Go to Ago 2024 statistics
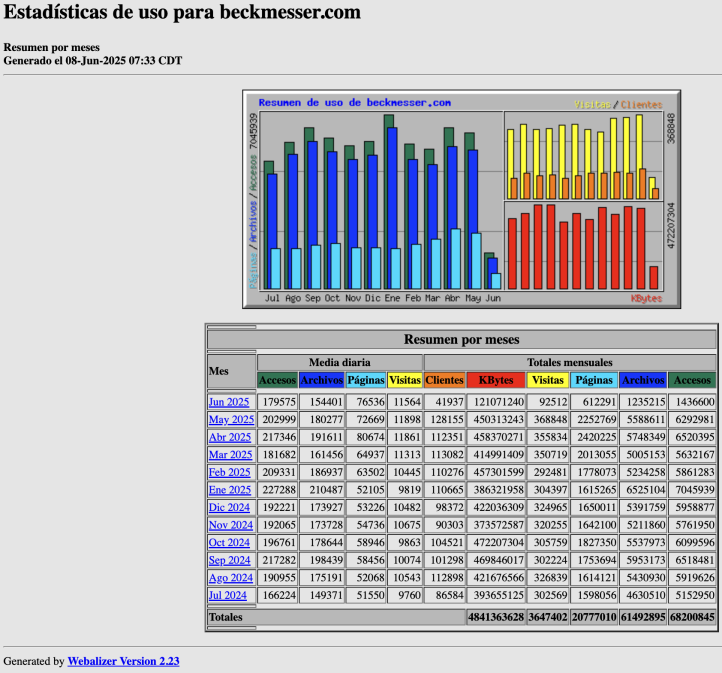 pos(230,578)
